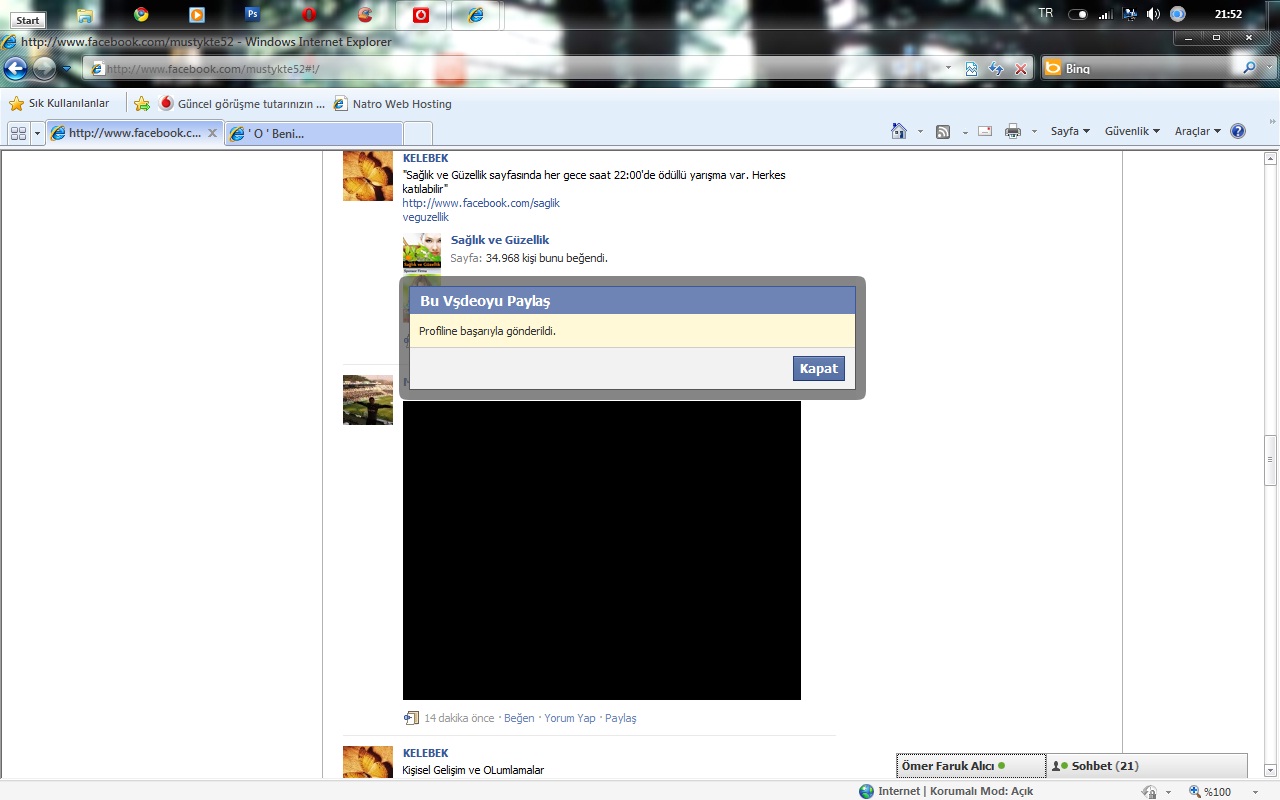
Task: Close the facebook.com browser tab
Action: point(212,133)
